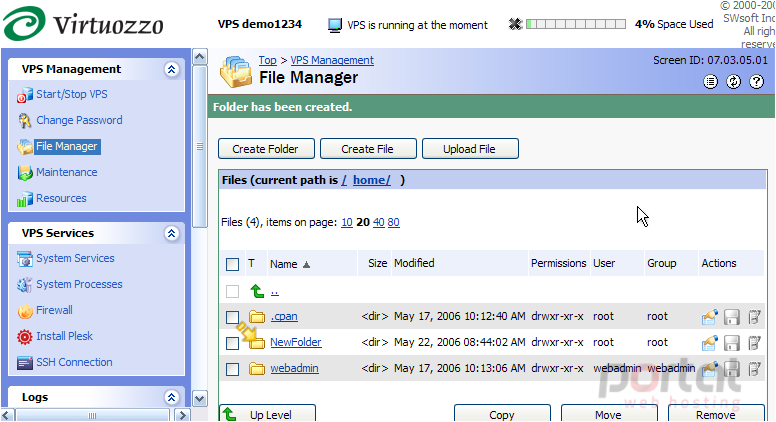
Task: Click the Resources bar chart icon
Action: pos(25,199)
